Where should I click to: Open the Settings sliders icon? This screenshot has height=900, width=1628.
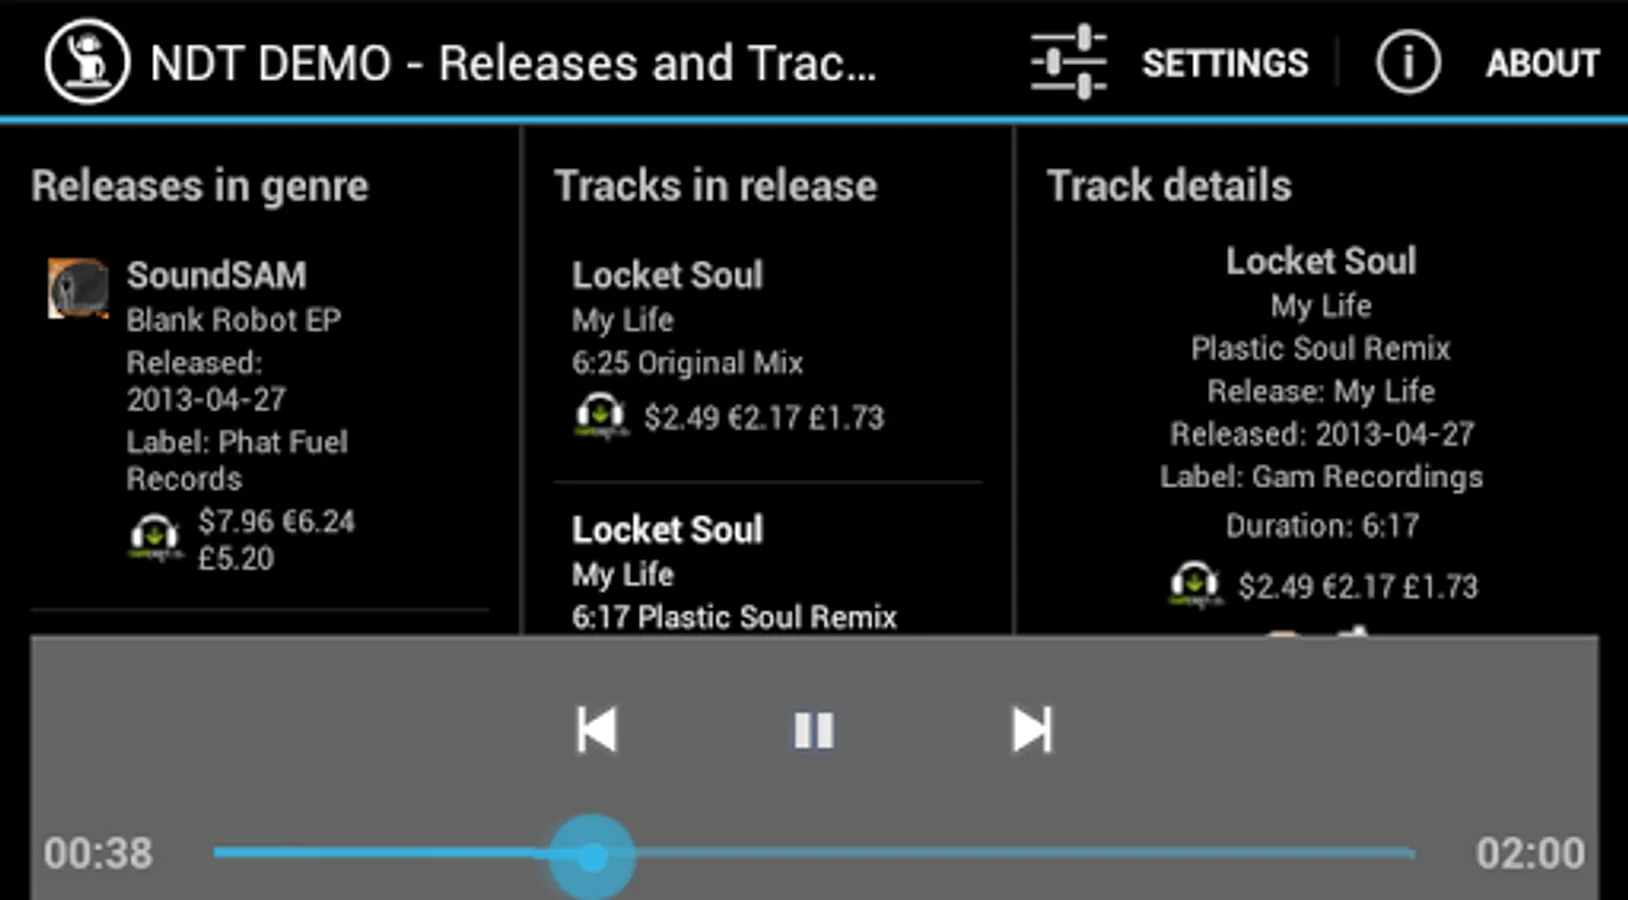[x=1069, y=62]
